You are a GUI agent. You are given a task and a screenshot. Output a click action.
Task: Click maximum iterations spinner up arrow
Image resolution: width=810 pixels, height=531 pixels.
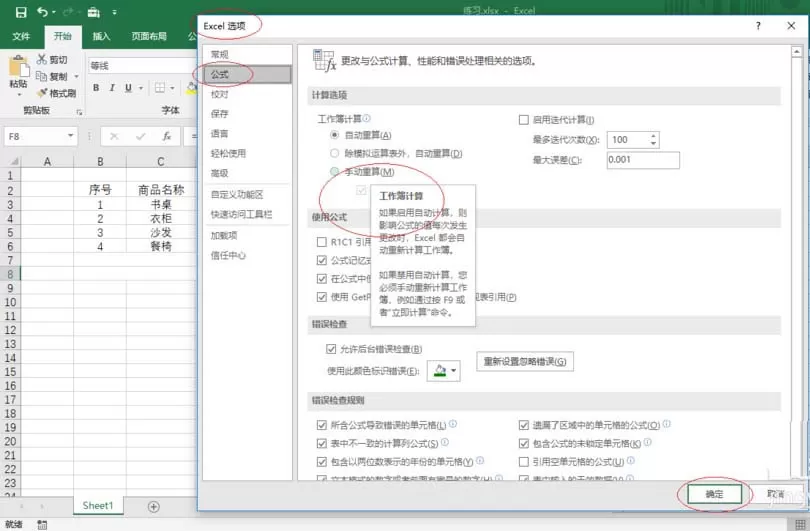point(653,136)
